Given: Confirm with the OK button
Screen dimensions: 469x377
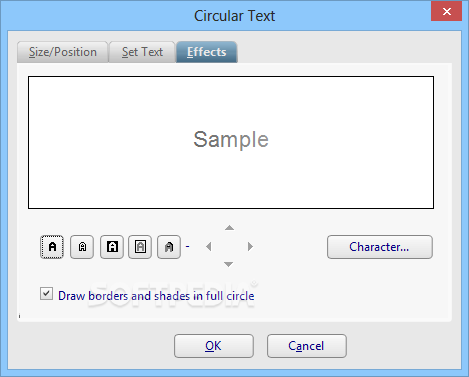Looking at the screenshot, I should click(214, 346).
